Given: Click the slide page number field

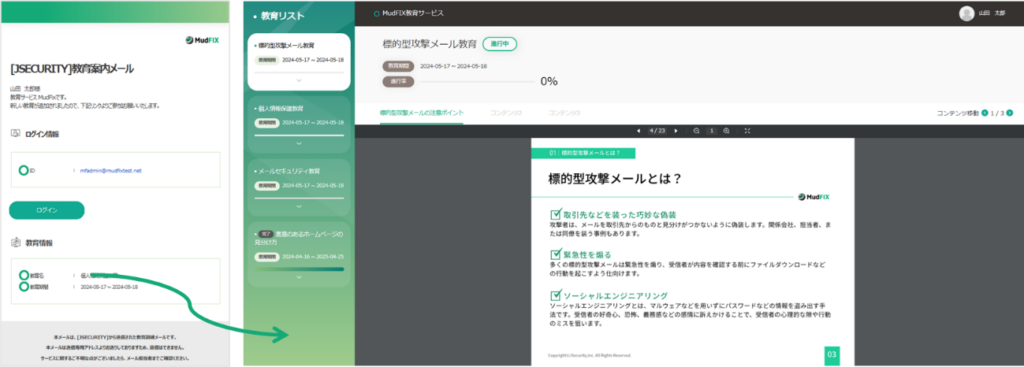Looking at the screenshot, I should [x=656, y=131].
